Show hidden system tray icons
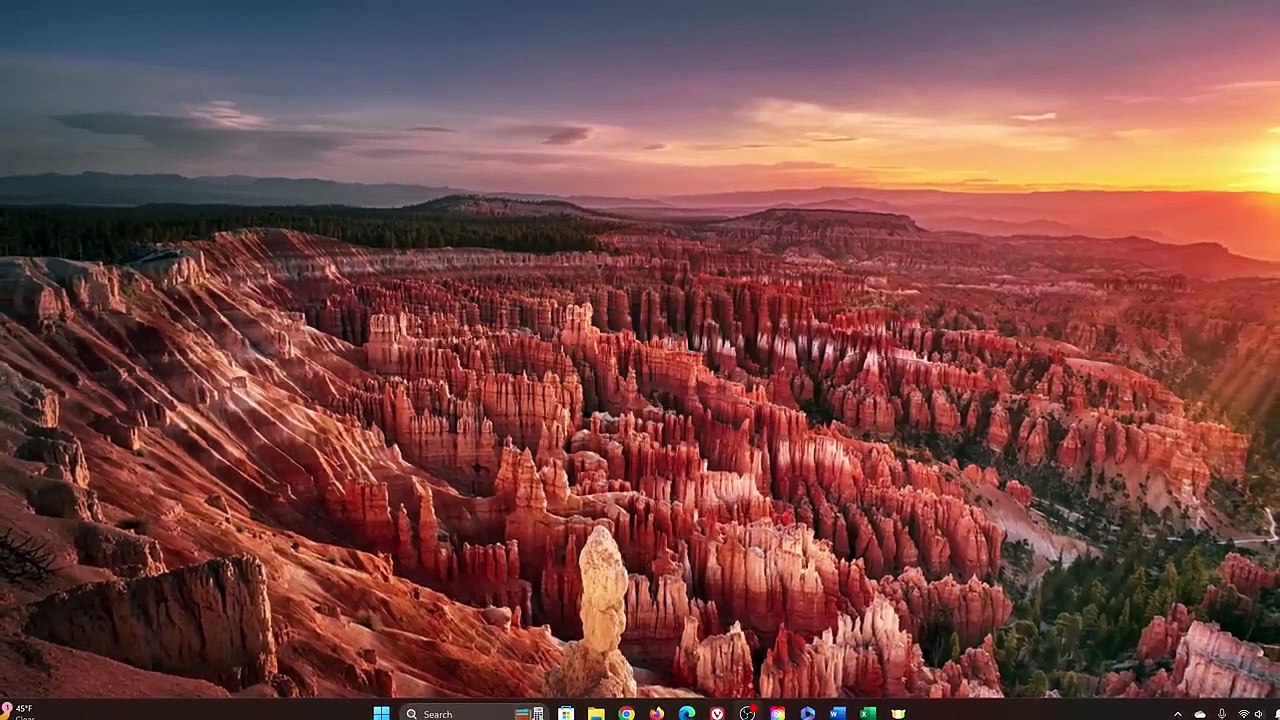The image size is (1280, 720). (x=1178, y=714)
